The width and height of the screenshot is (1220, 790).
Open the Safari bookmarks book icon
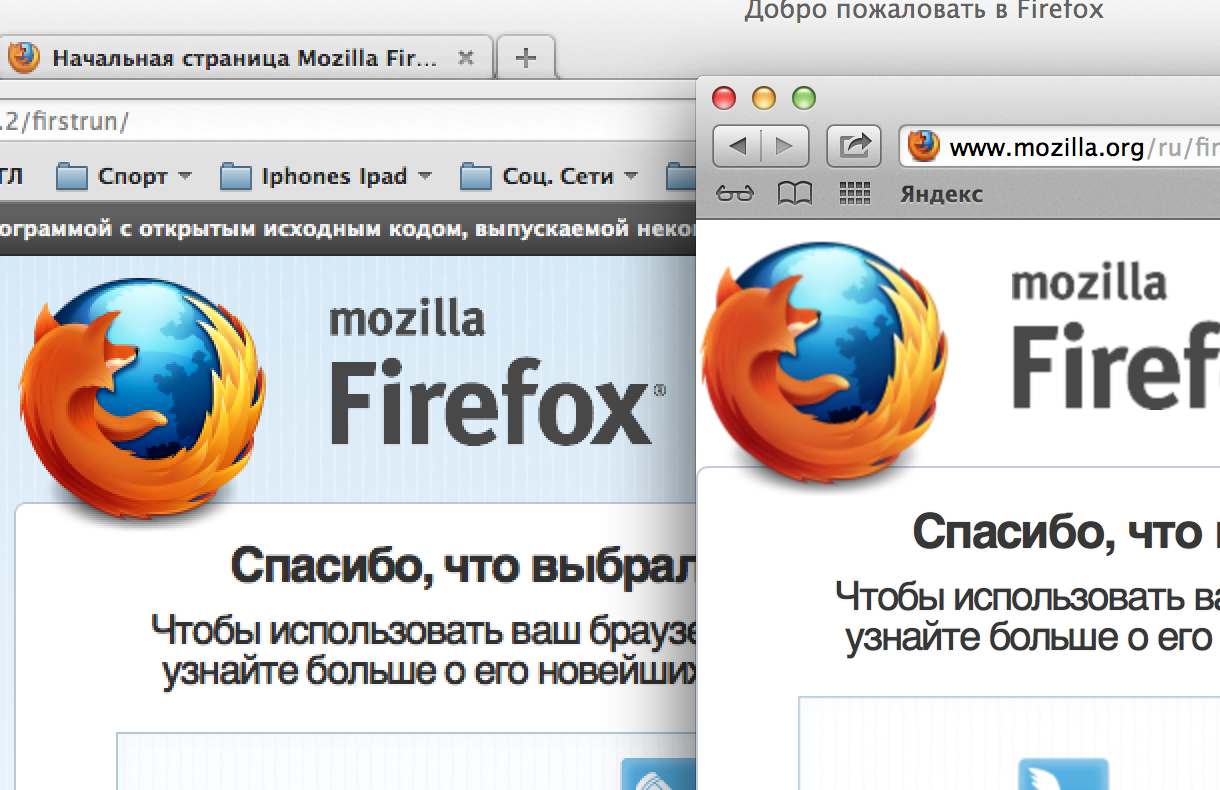click(x=795, y=195)
